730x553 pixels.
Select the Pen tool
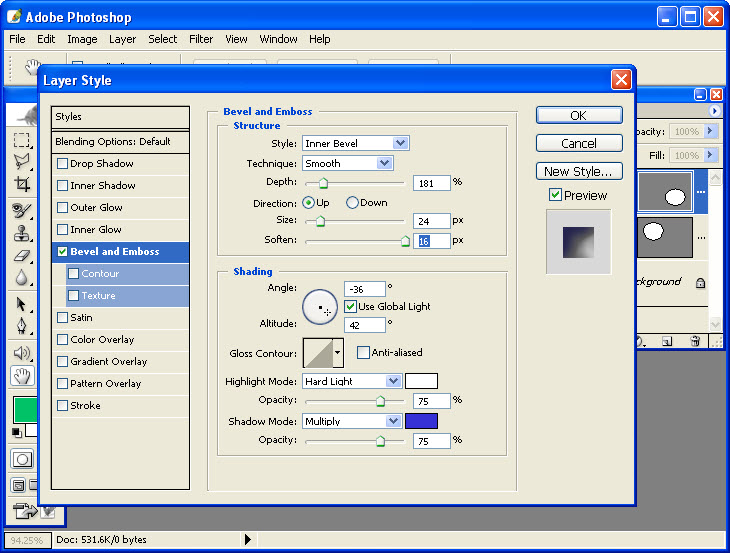point(22,326)
